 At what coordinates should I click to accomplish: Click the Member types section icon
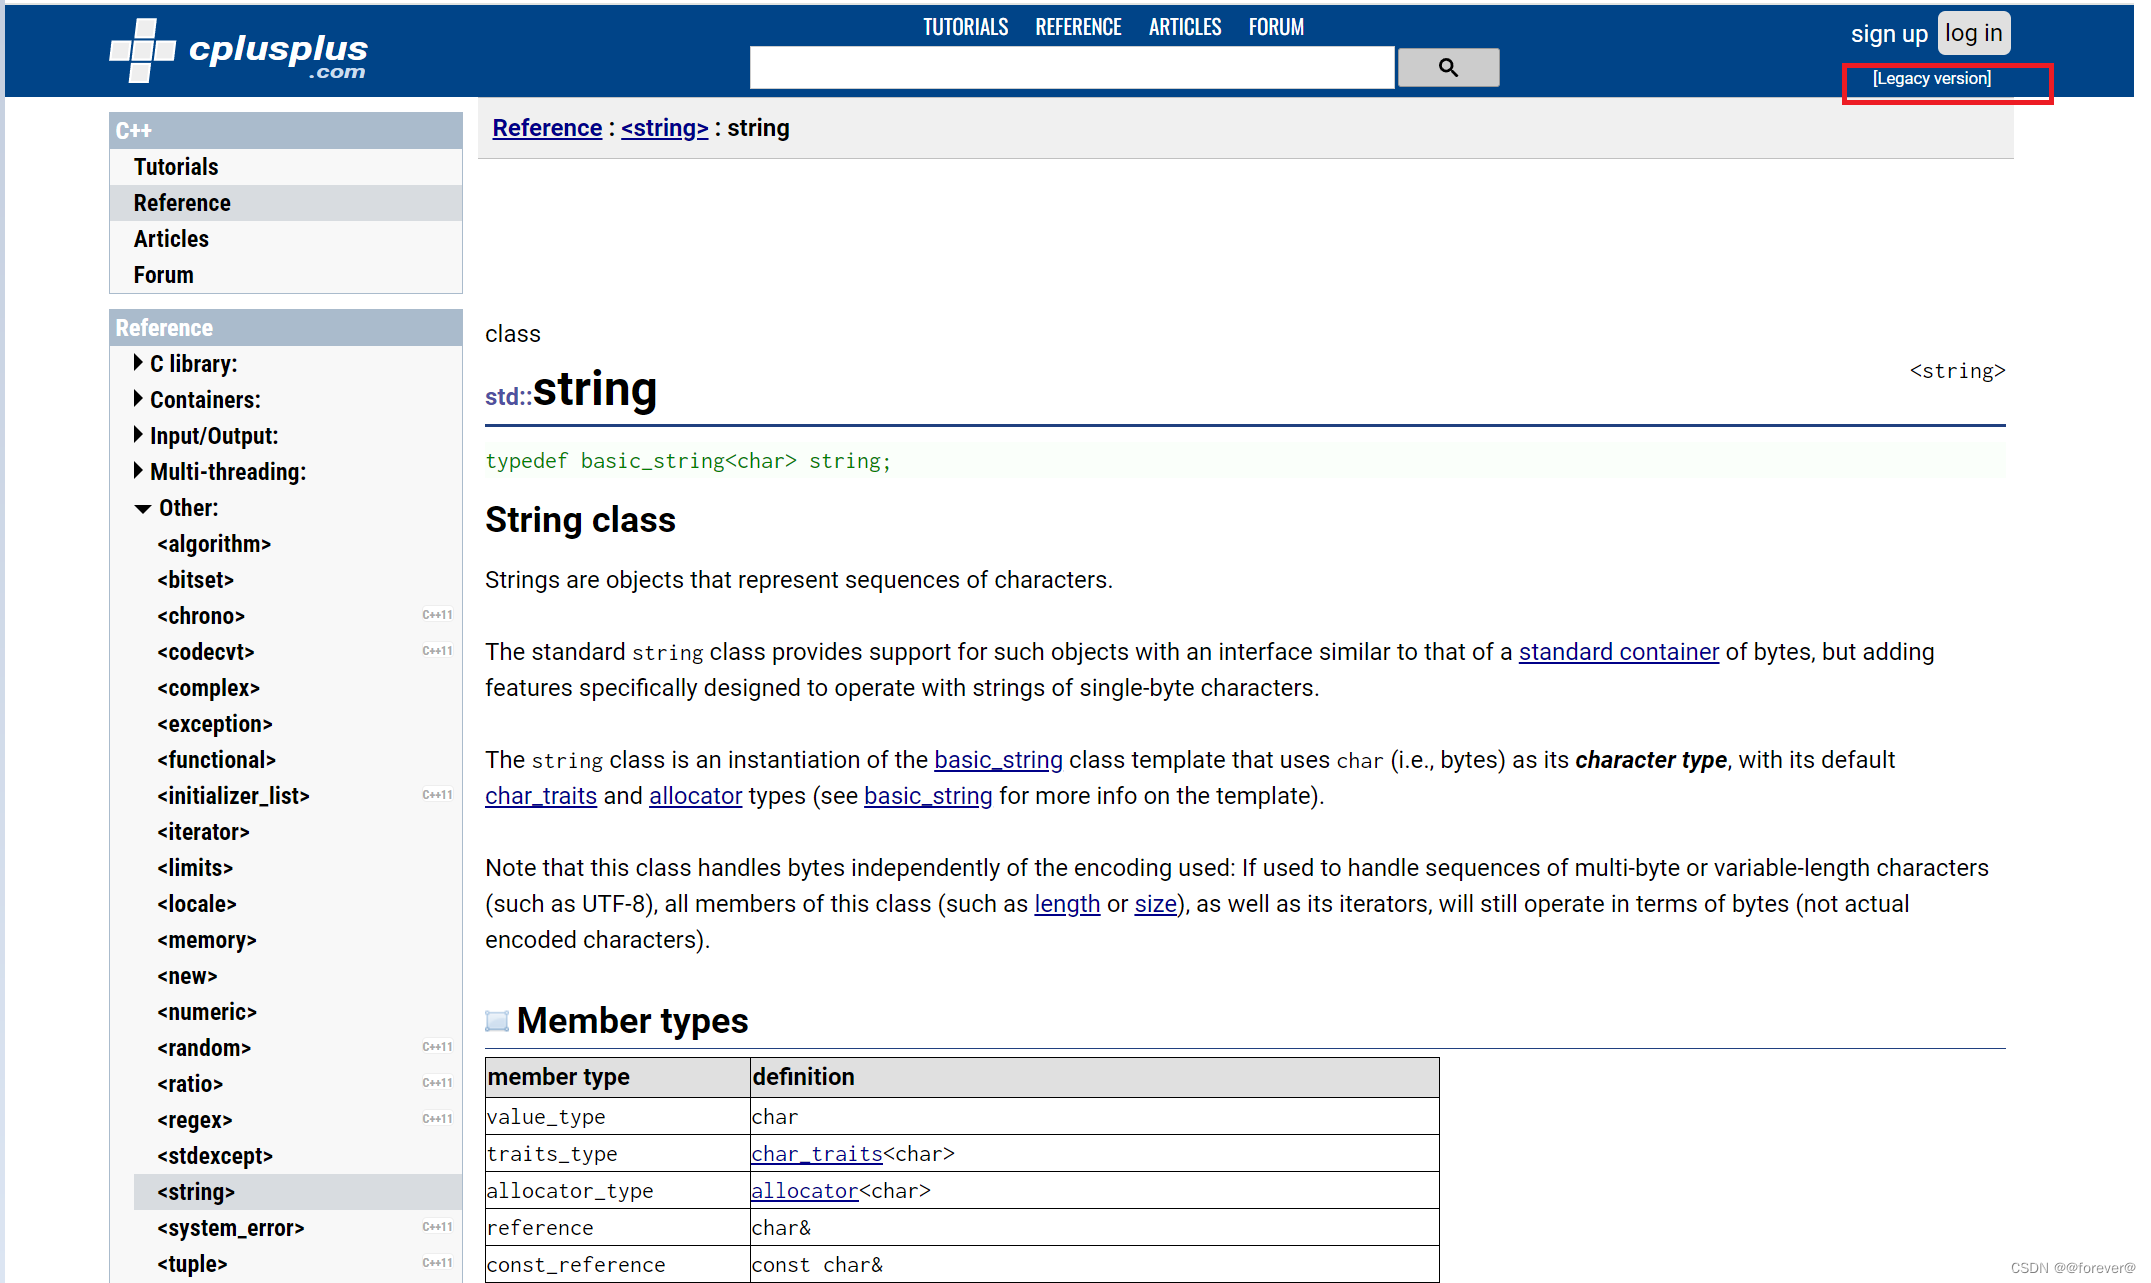point(497,1021)
